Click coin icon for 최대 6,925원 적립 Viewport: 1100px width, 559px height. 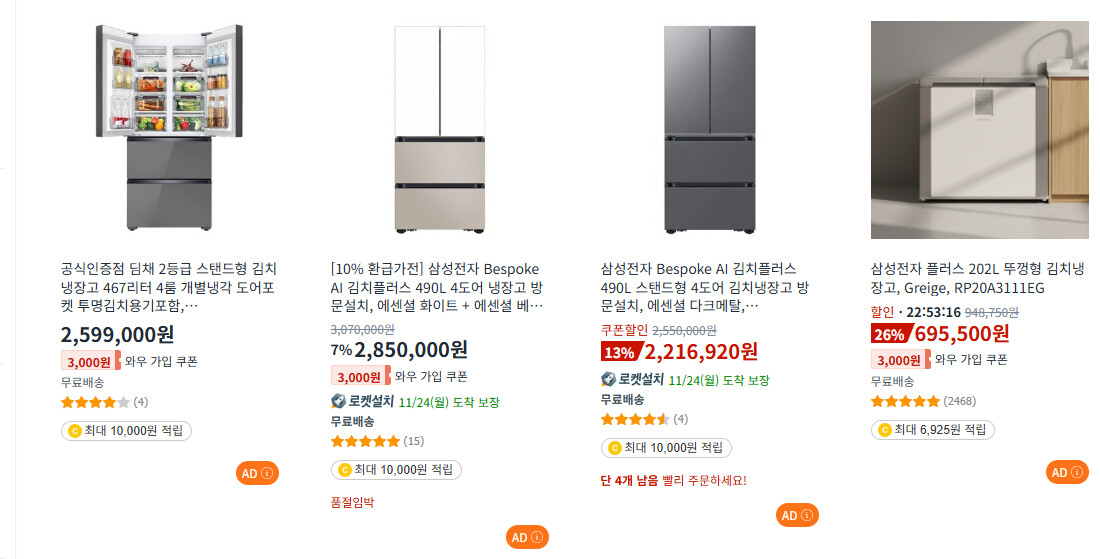[884, 430]
